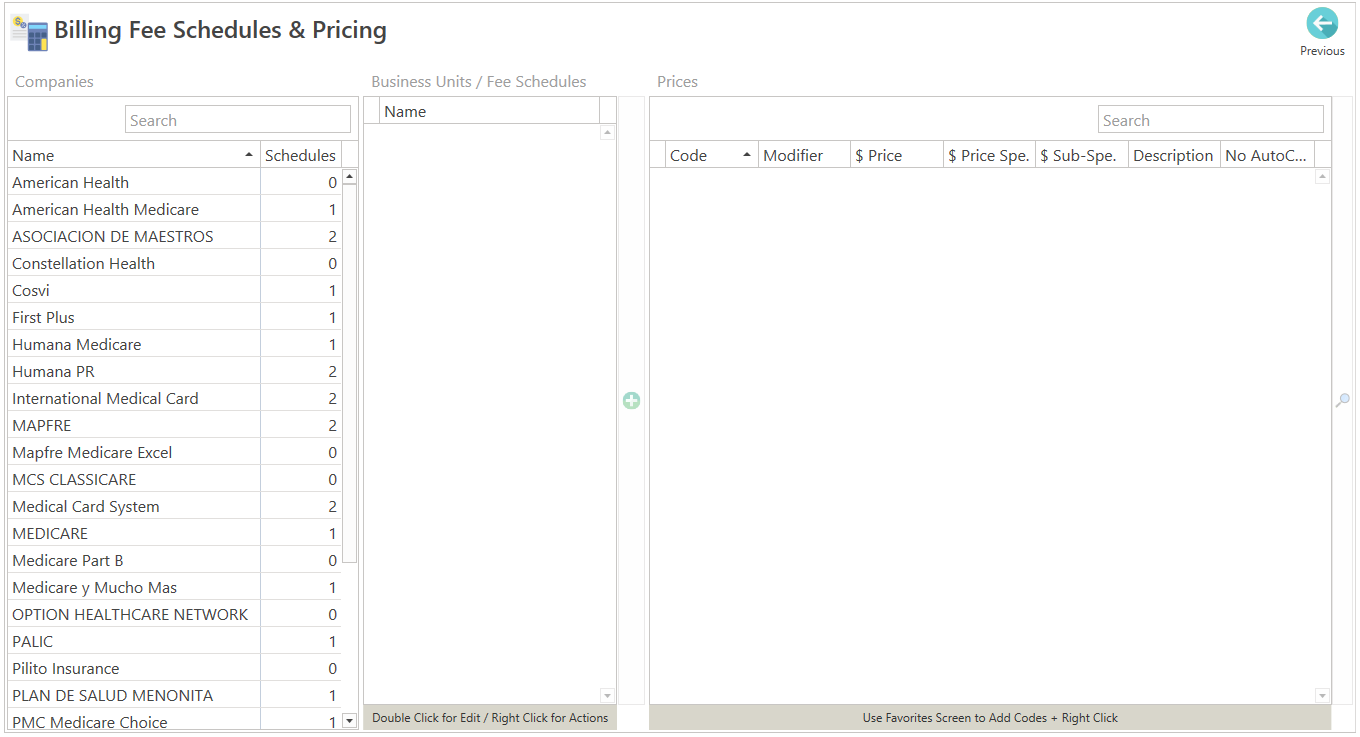Image resolution: width=1360 pixels, height=737 pixels.
Task: Select the Humana PR row
Action: pyautogui.click(x=174, y=371)
